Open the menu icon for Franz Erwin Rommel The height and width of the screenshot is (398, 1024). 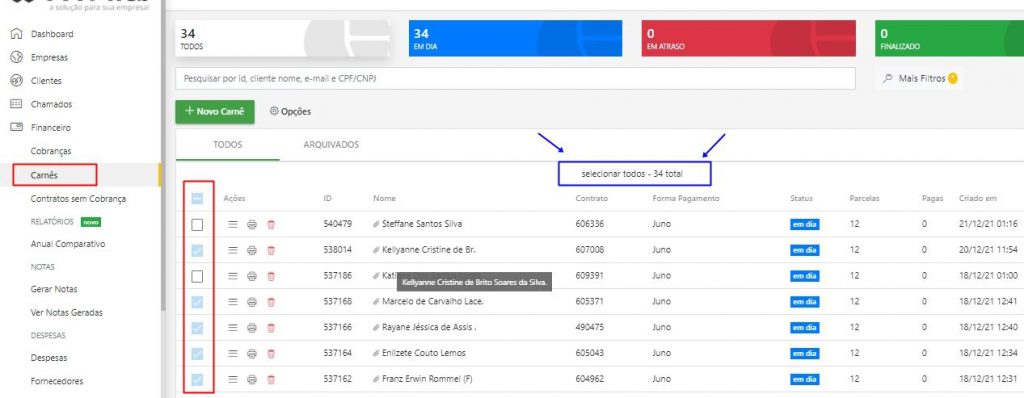pos(232,379)
